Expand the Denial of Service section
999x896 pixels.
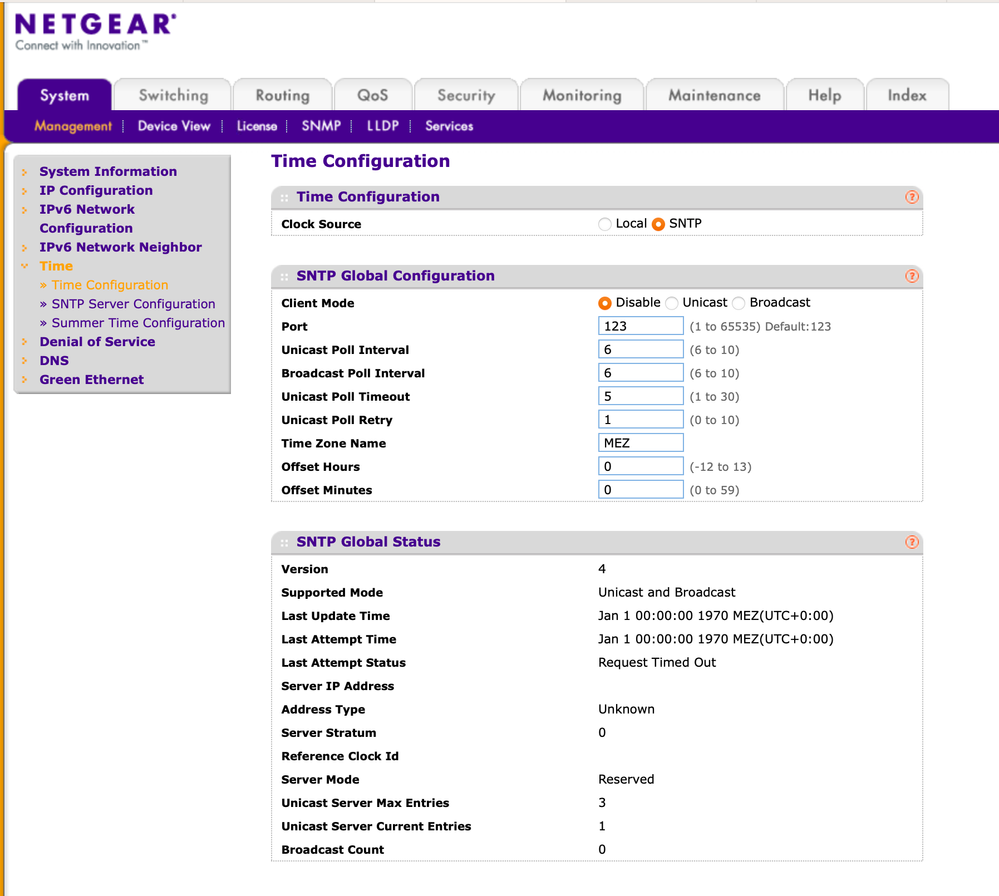(97, 342)
